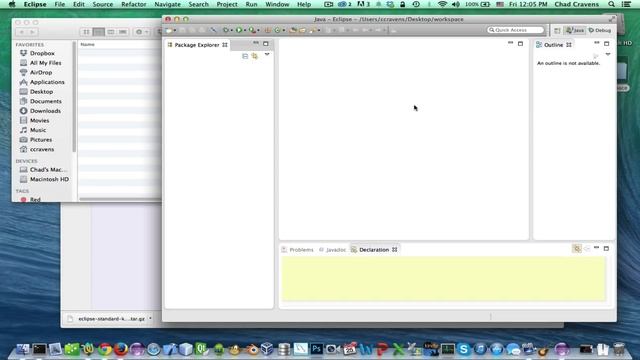This screenshot has width=640, height=360.
Task: Open Spotlight search in menu bar
Action: click(x=611, y=4)
